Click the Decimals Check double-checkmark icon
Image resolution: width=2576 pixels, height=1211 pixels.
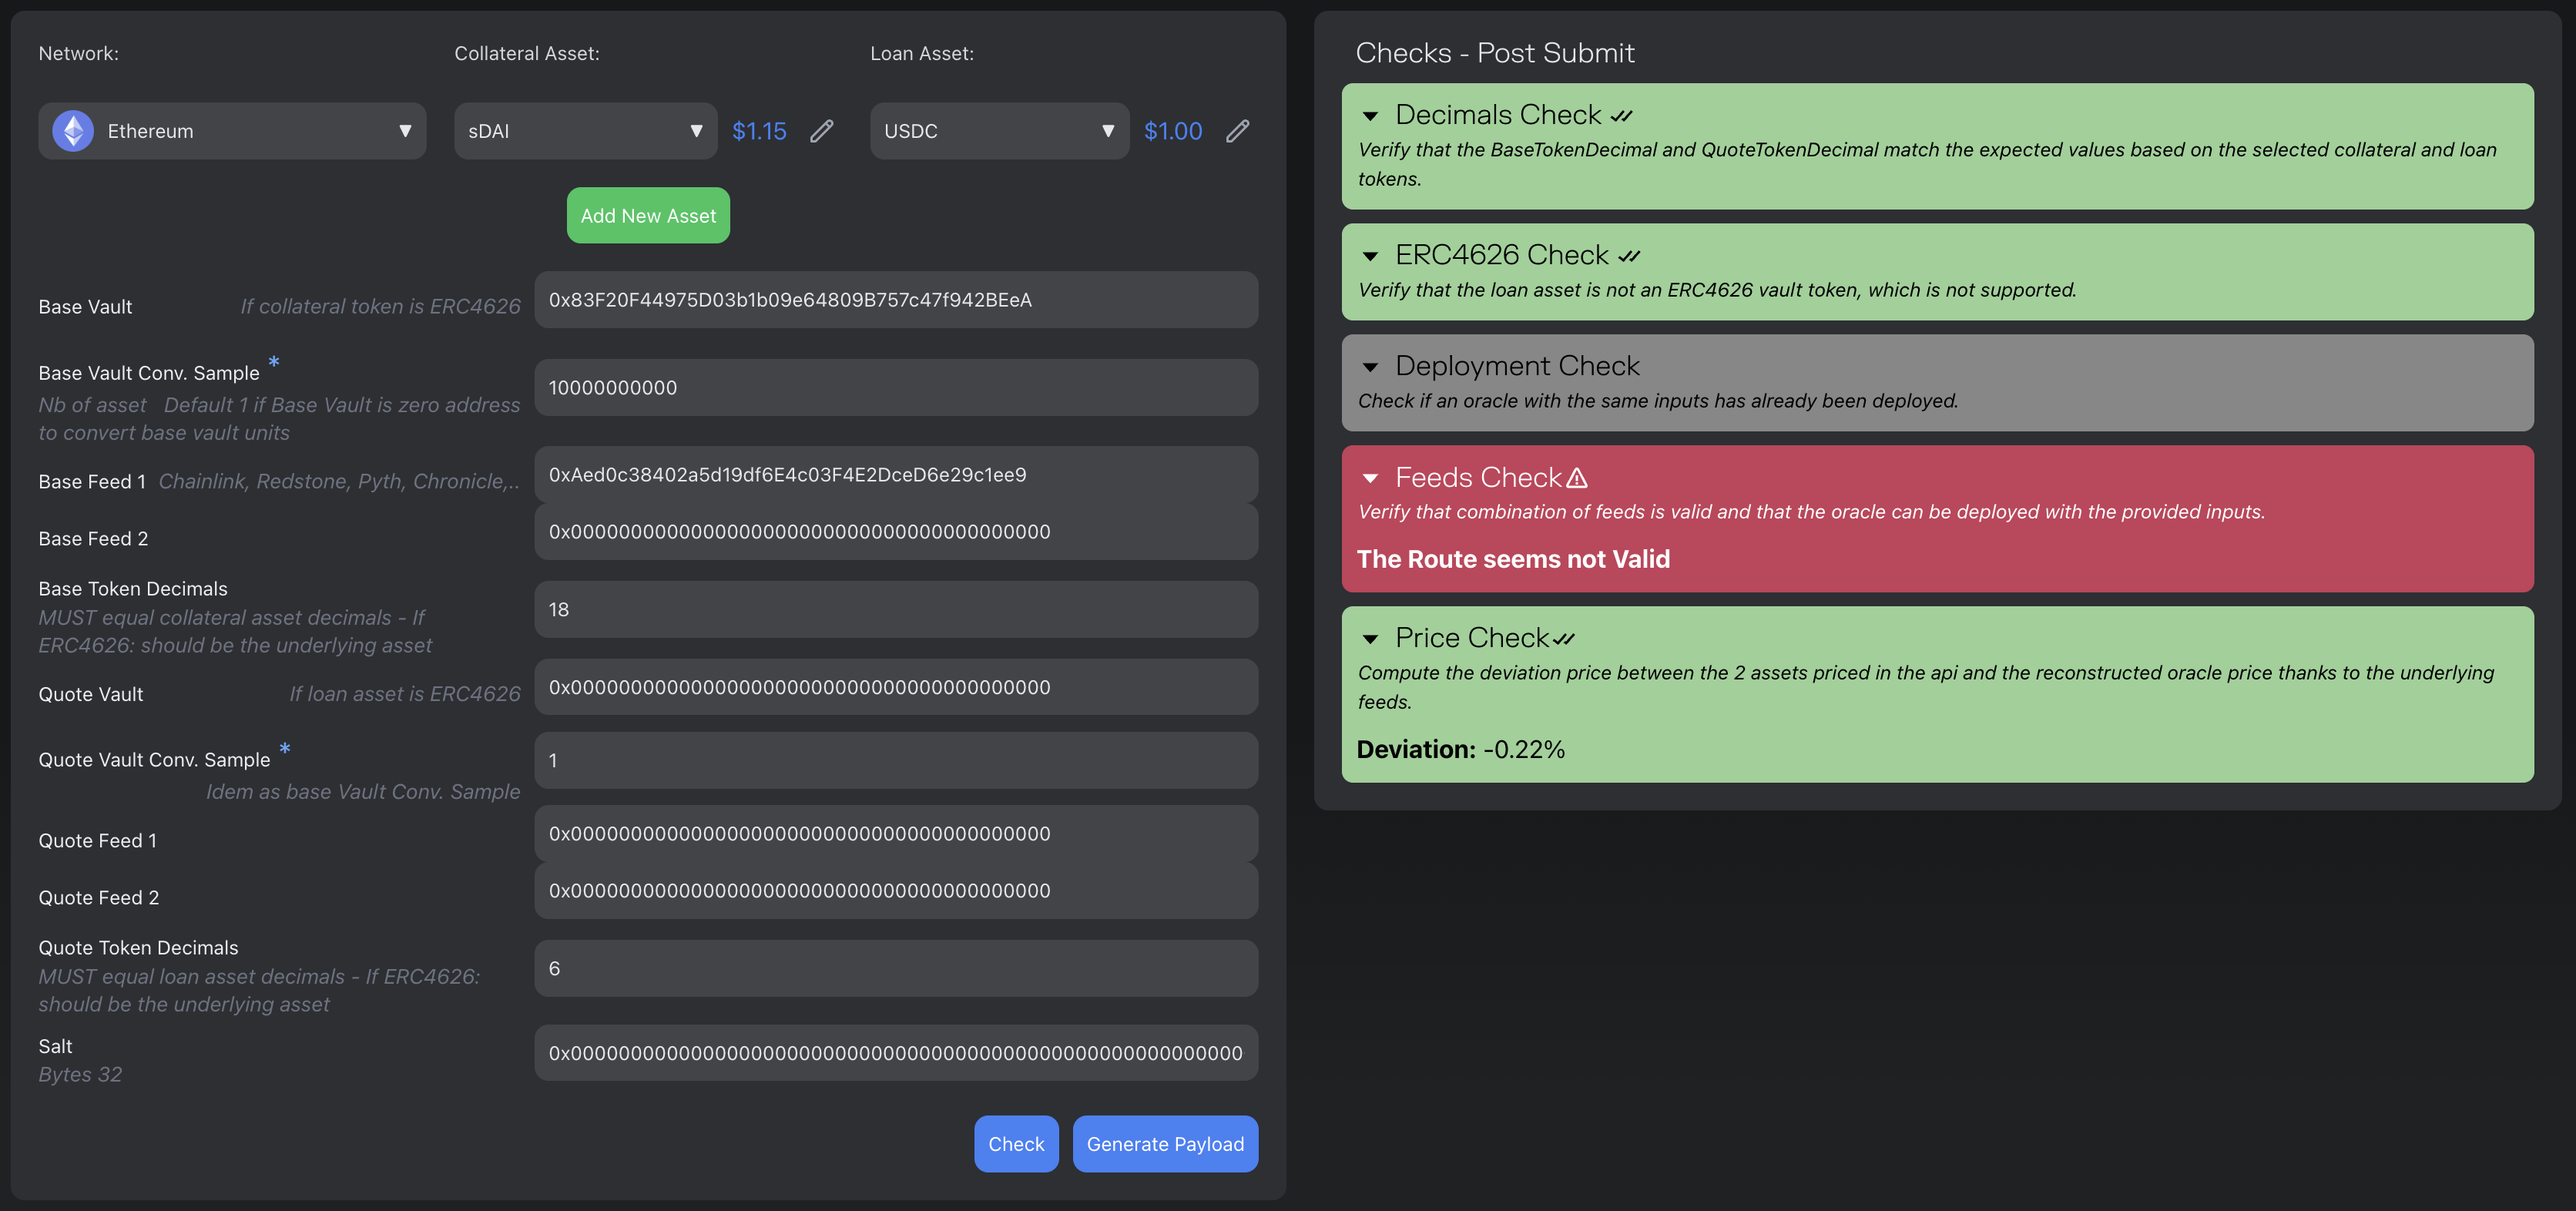[1621, 116]
